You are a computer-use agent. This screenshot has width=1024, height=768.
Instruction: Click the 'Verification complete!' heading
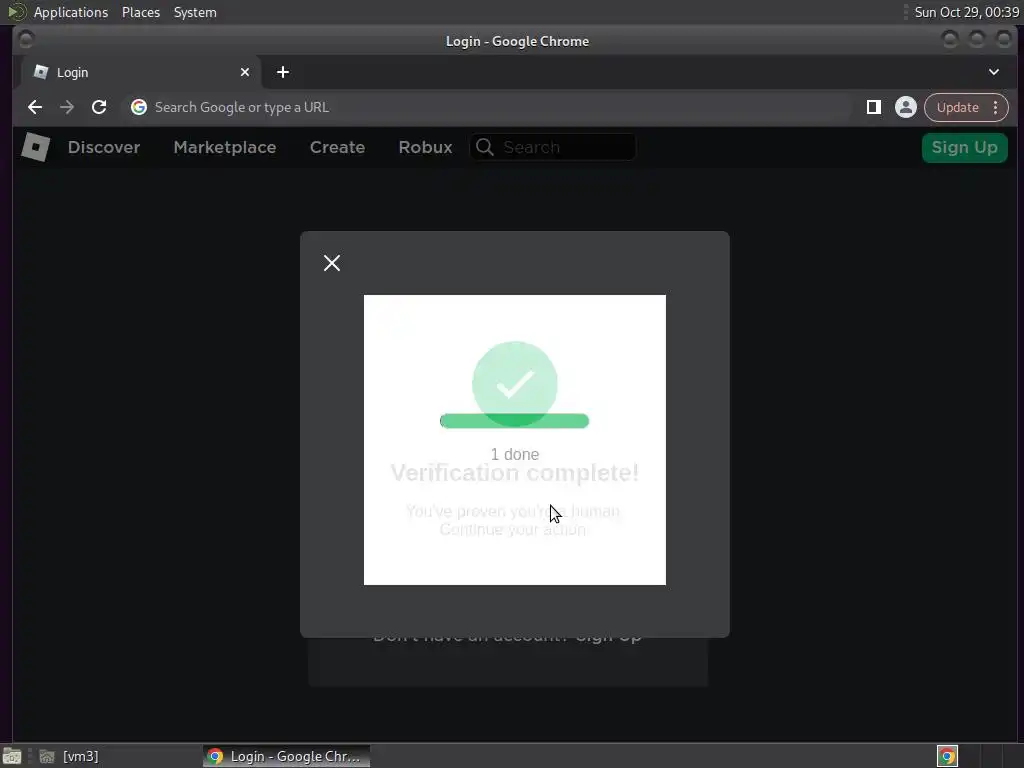pyautogui.click(x=515, y=473)
